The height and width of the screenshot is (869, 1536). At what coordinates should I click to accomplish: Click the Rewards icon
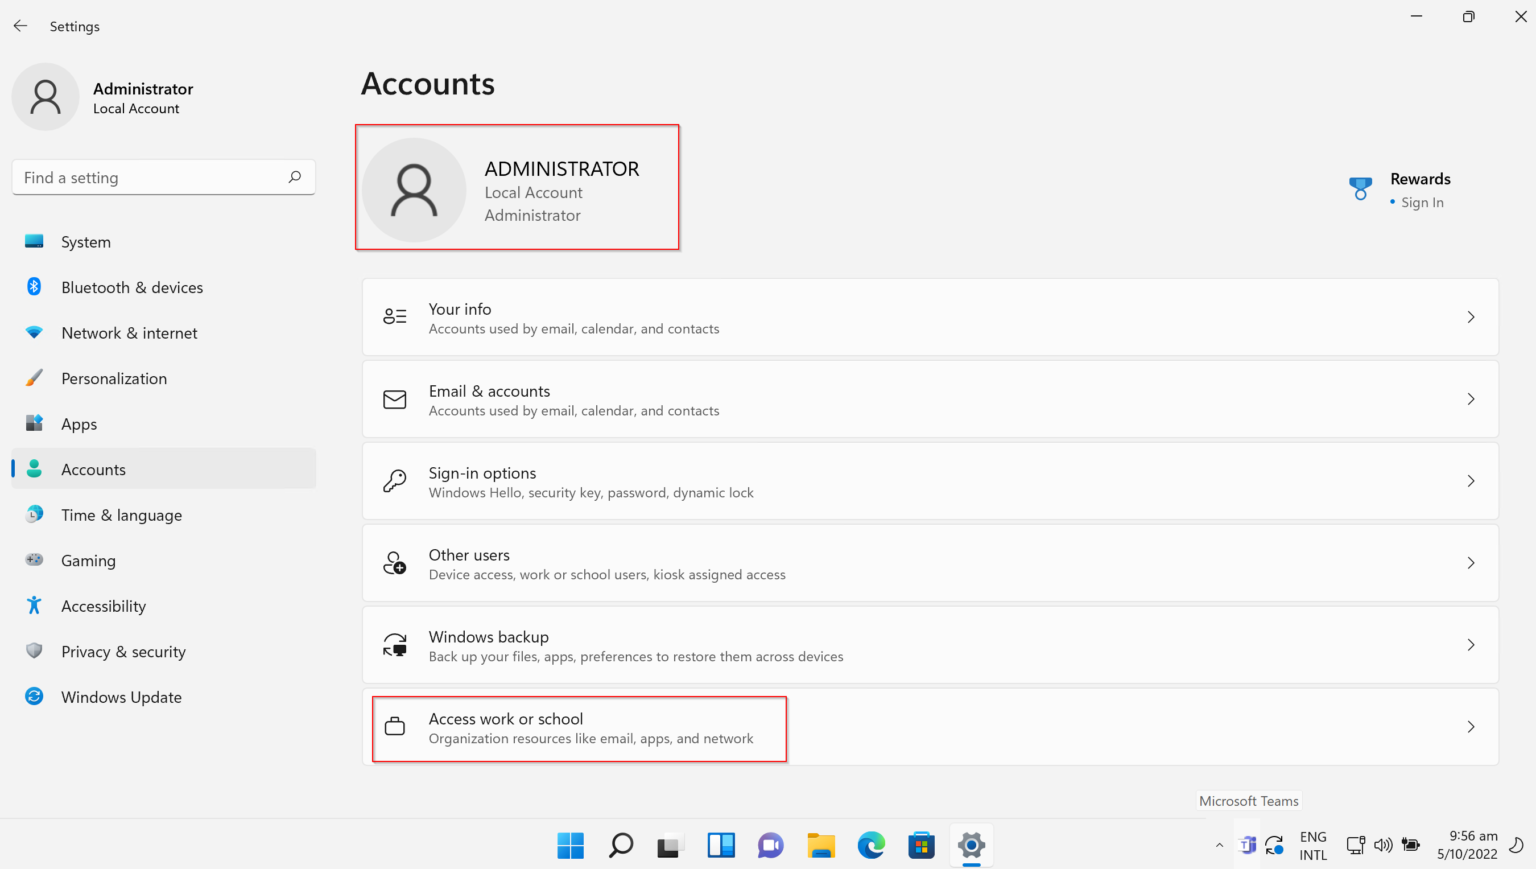click(x=1360, y=188)
